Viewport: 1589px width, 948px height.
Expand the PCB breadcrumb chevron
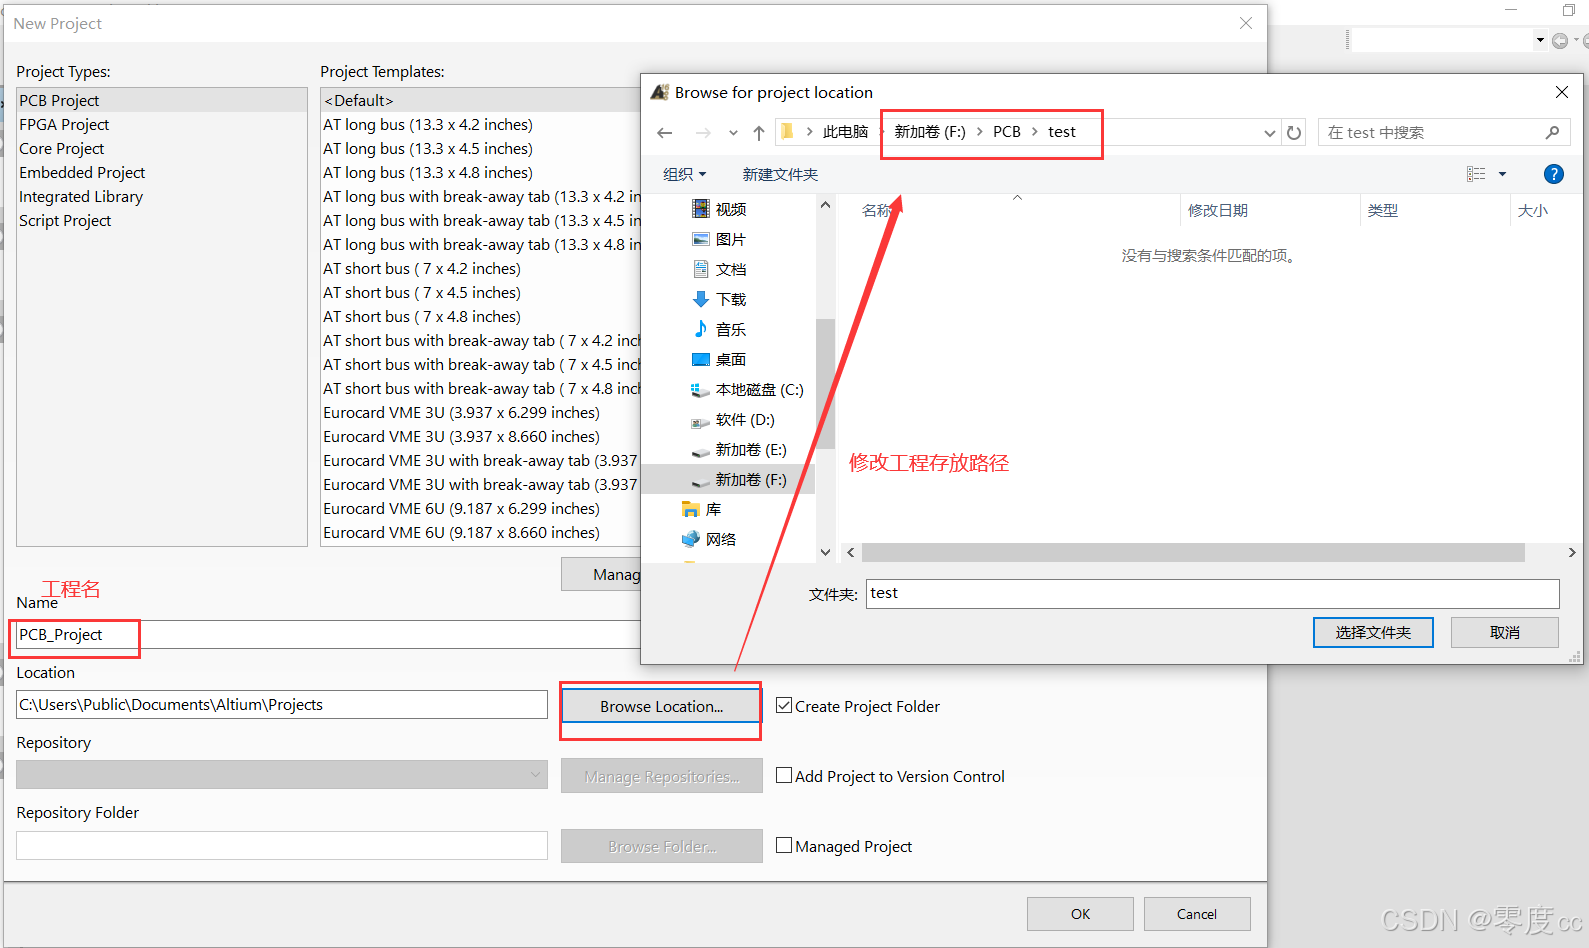point(1034,132)
